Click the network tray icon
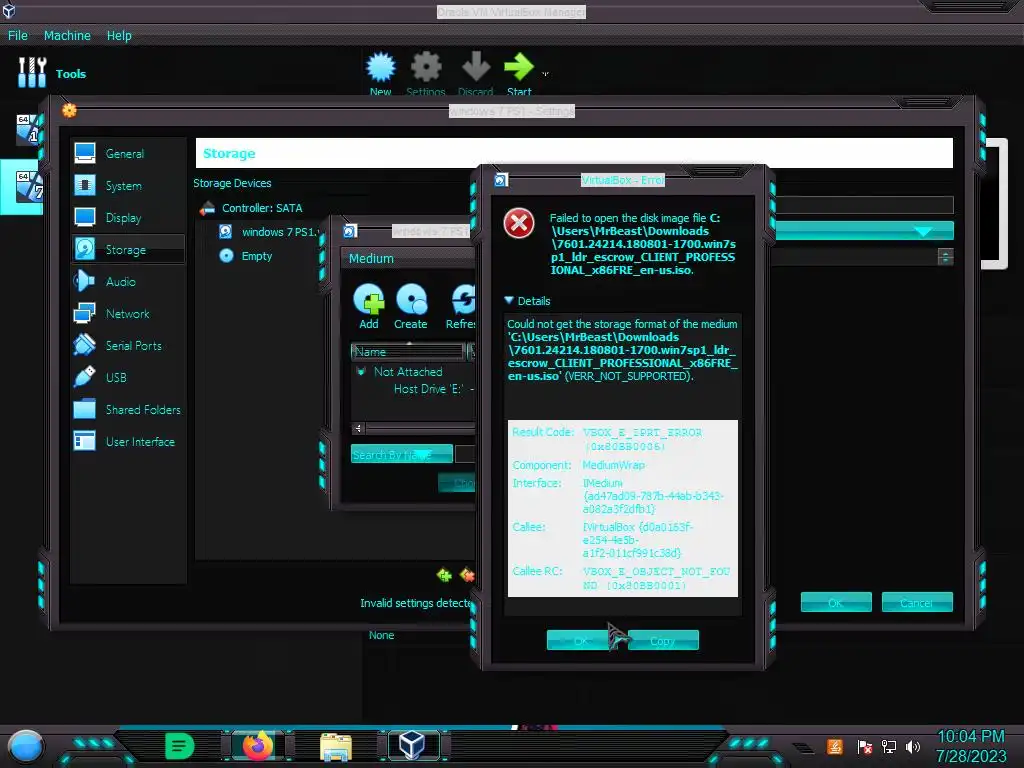 pyautogui.click(x=888, y=746)
